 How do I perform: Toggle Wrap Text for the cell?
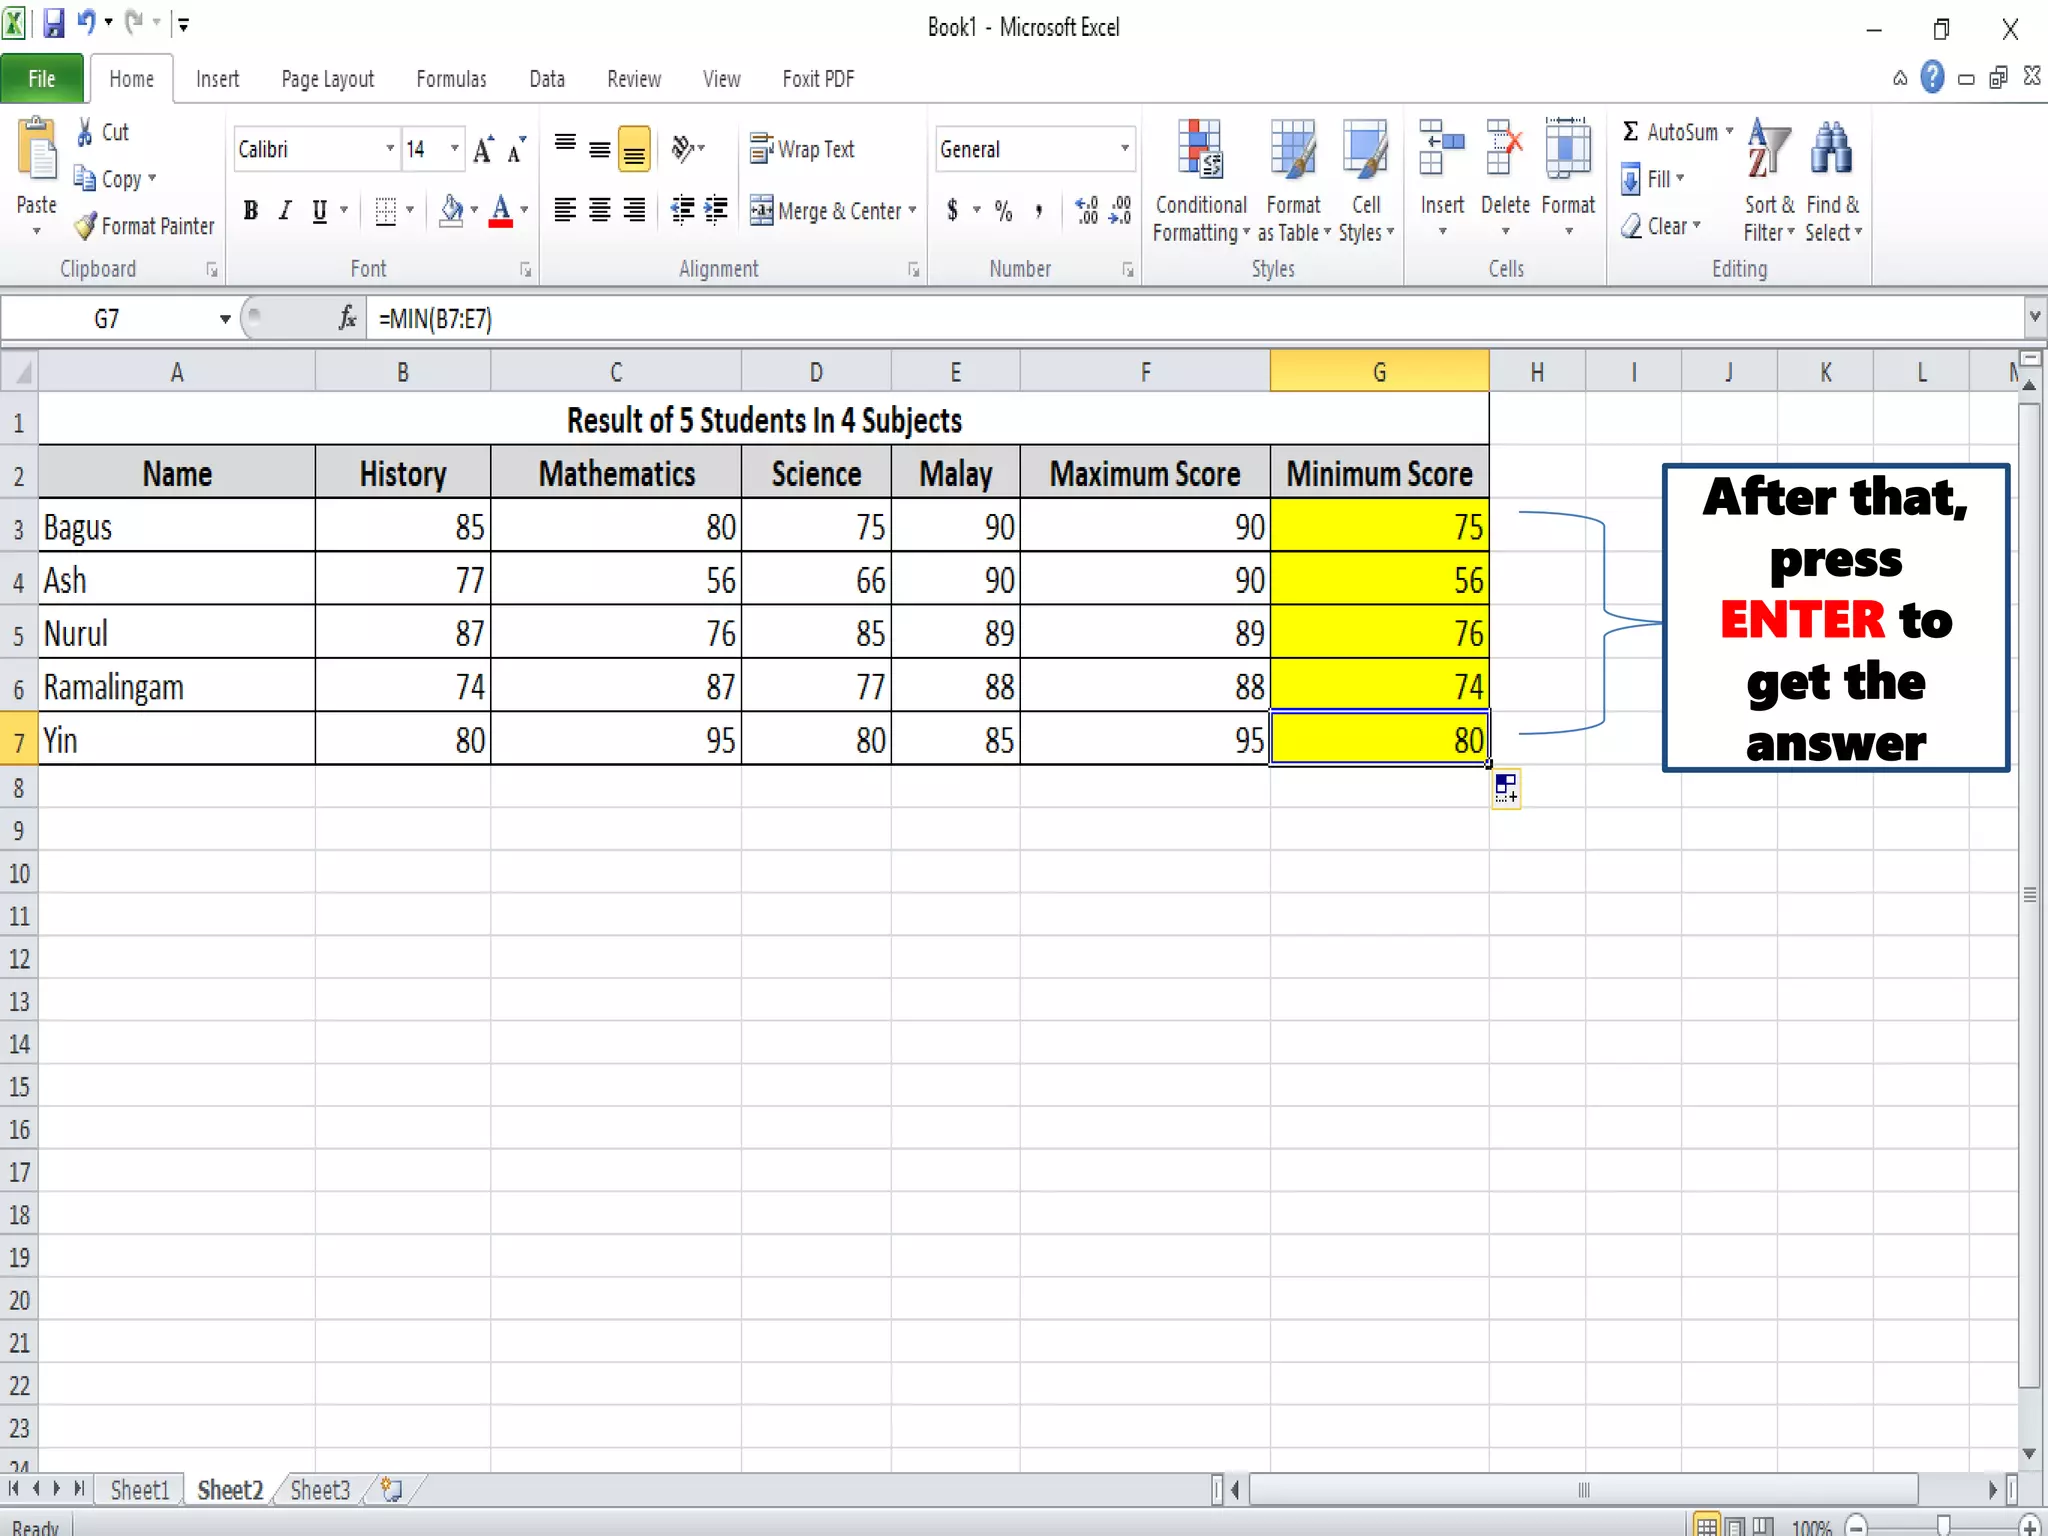pos(802,149)
